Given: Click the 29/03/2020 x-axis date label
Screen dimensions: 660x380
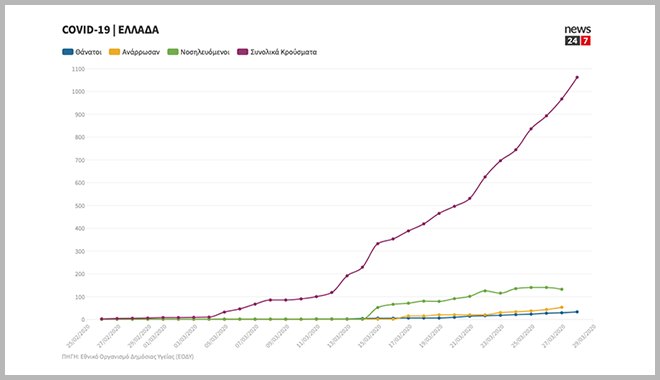Looking at the screenshot, I should [585, 335].
